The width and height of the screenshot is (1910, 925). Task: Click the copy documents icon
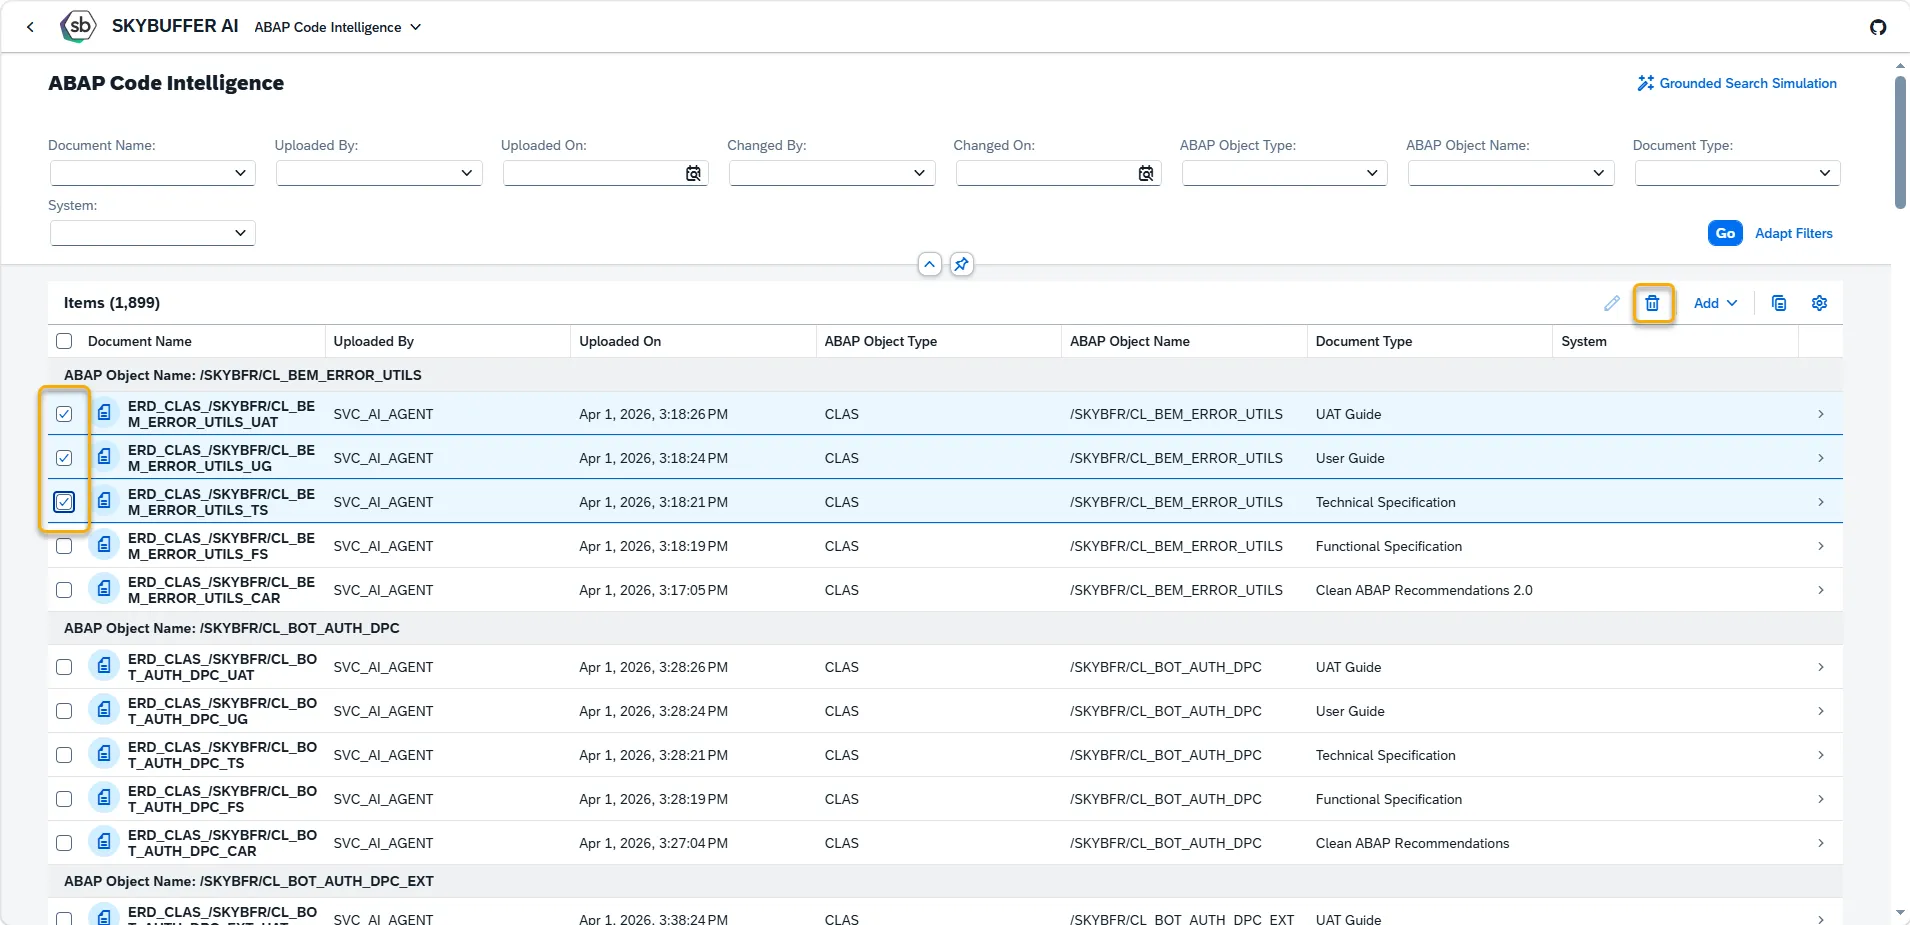[1778, 303]
